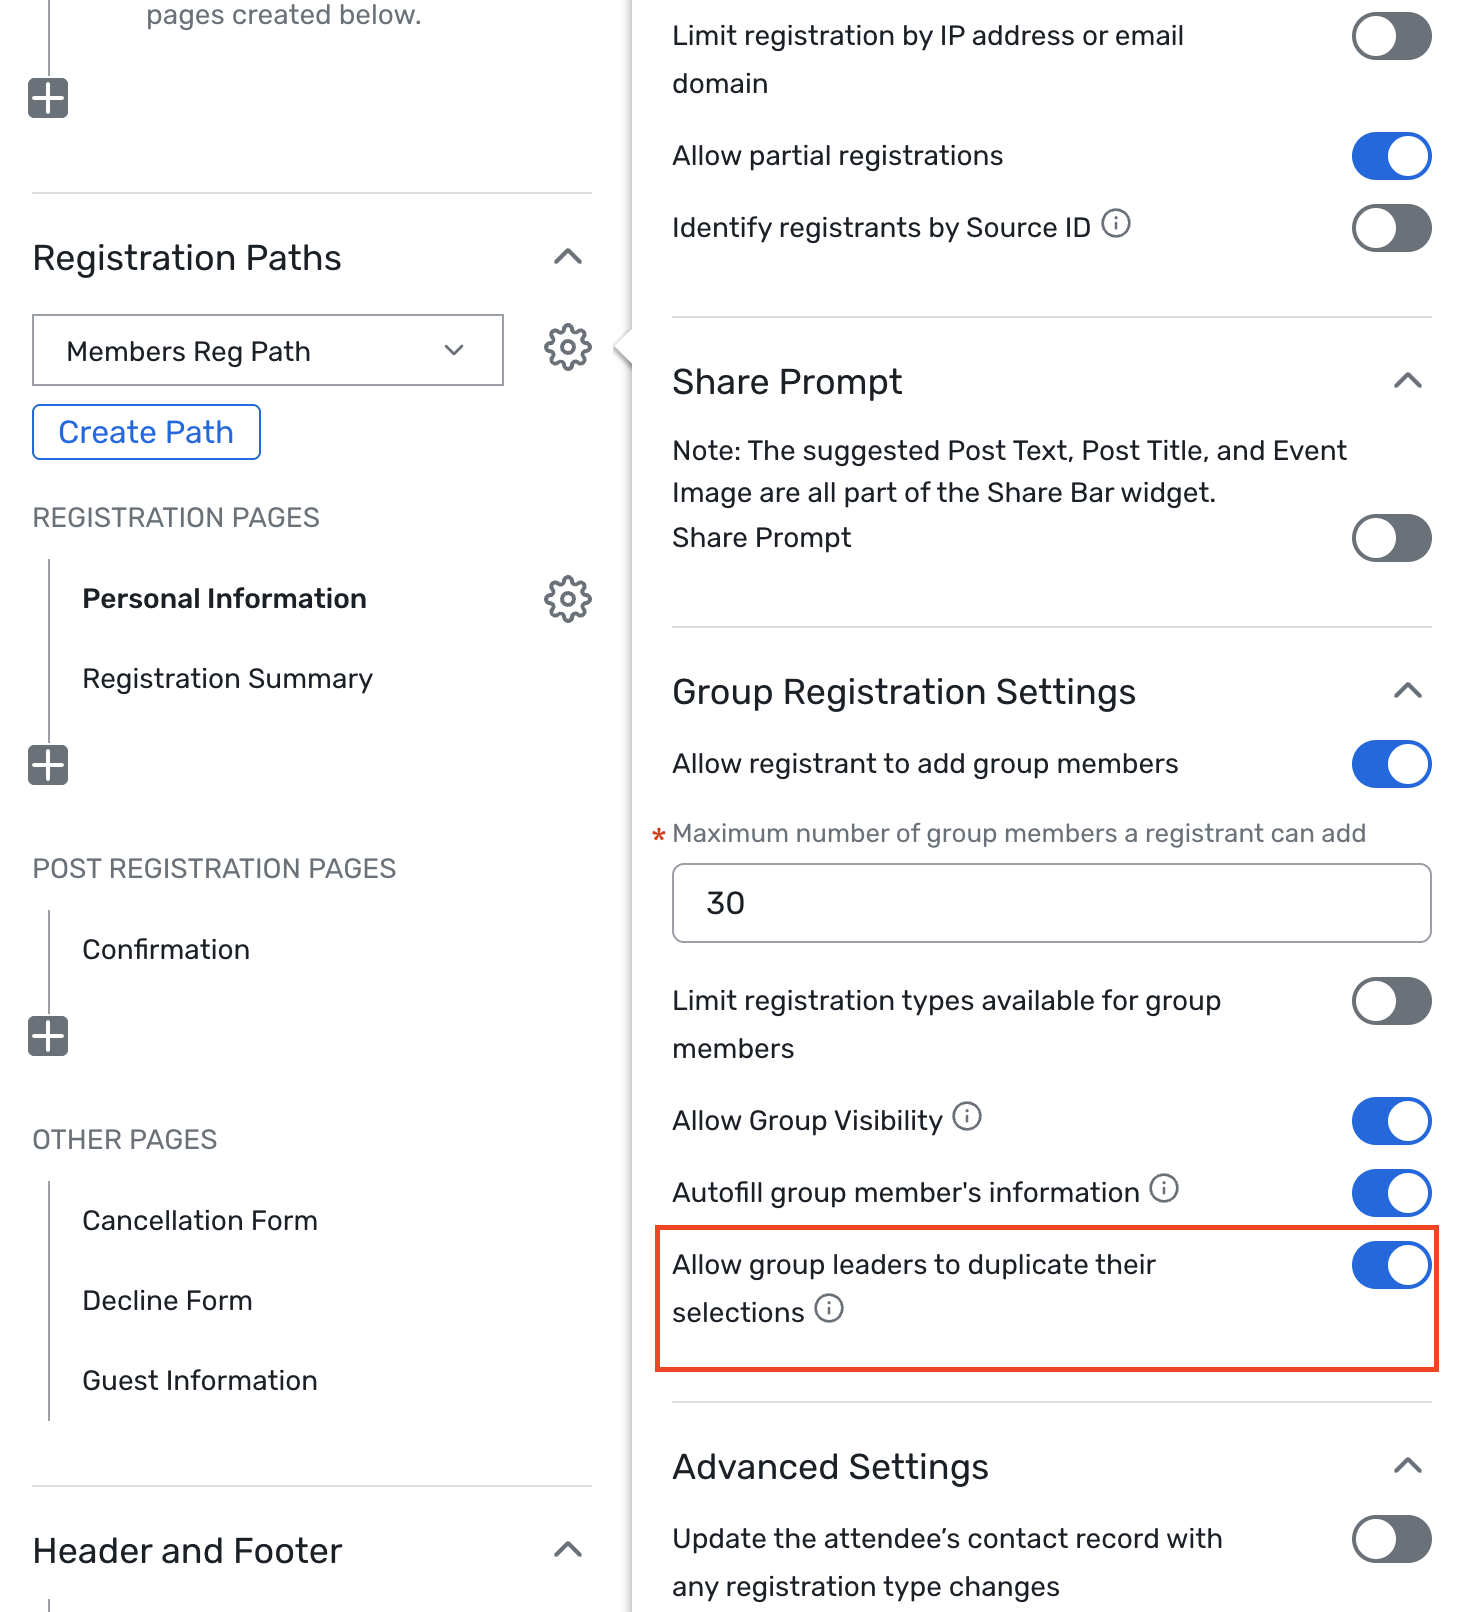Image resolution: width=1472 pixels, height=1612 pixels.
Task: Toggle Allow group leaders to duplicate selections
Action: coord(1391,1265)
